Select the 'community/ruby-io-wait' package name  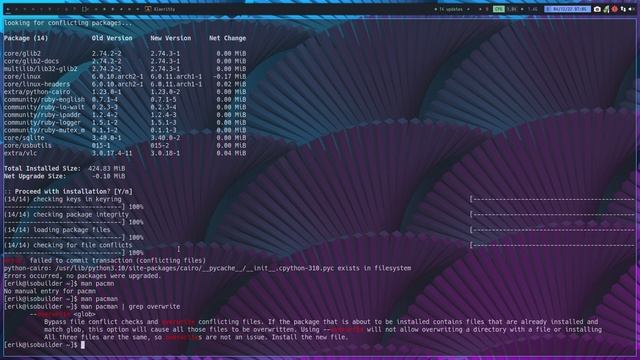click(x=44, y=107)
